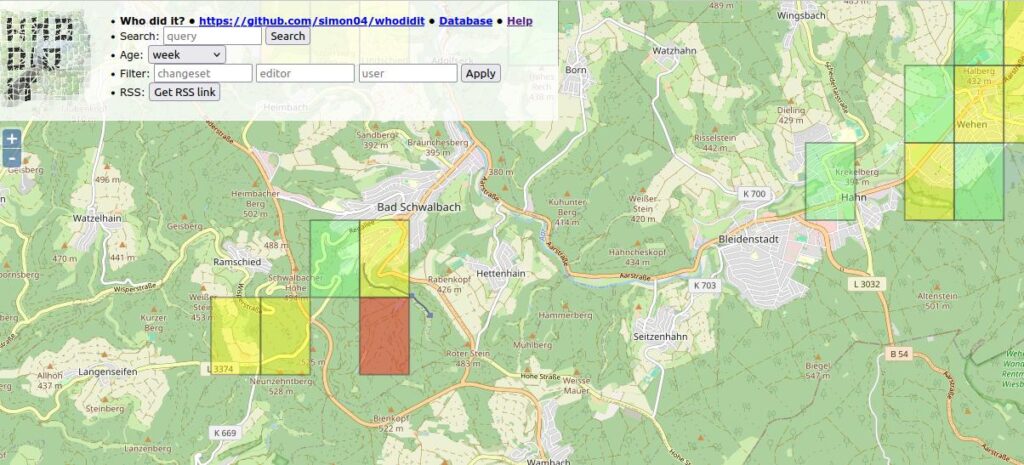Screen dimensions: 1024x465
Task: Focus the user filter field
Action: (408, 73)
